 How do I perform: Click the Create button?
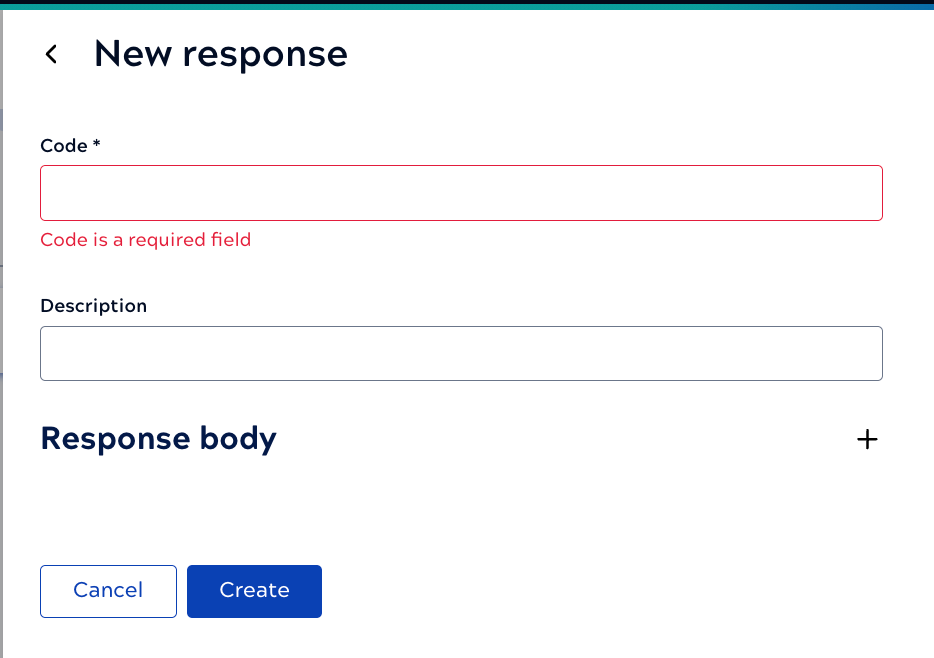[253, 591]
